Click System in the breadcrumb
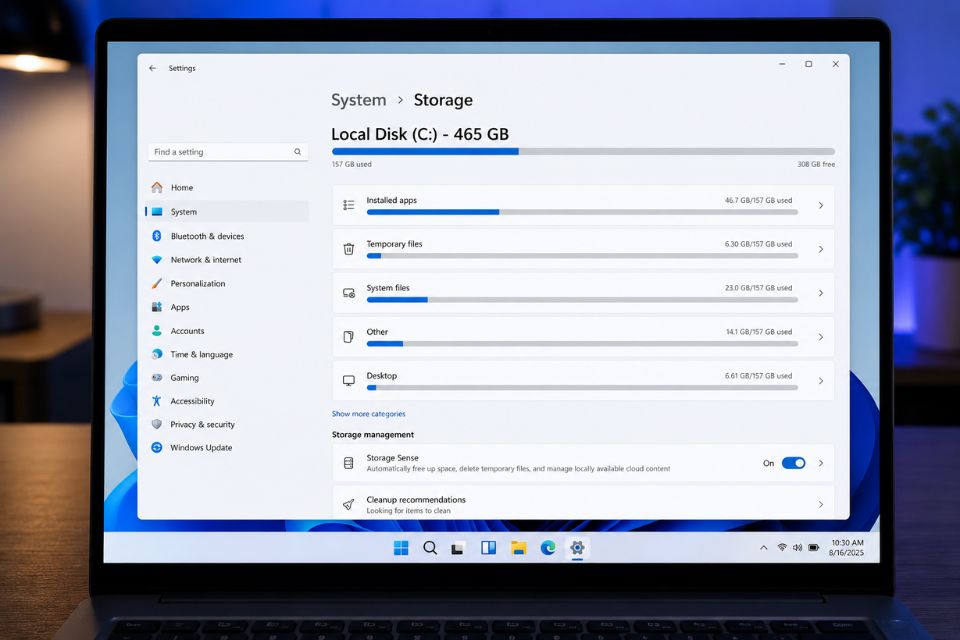 point(359,100)
